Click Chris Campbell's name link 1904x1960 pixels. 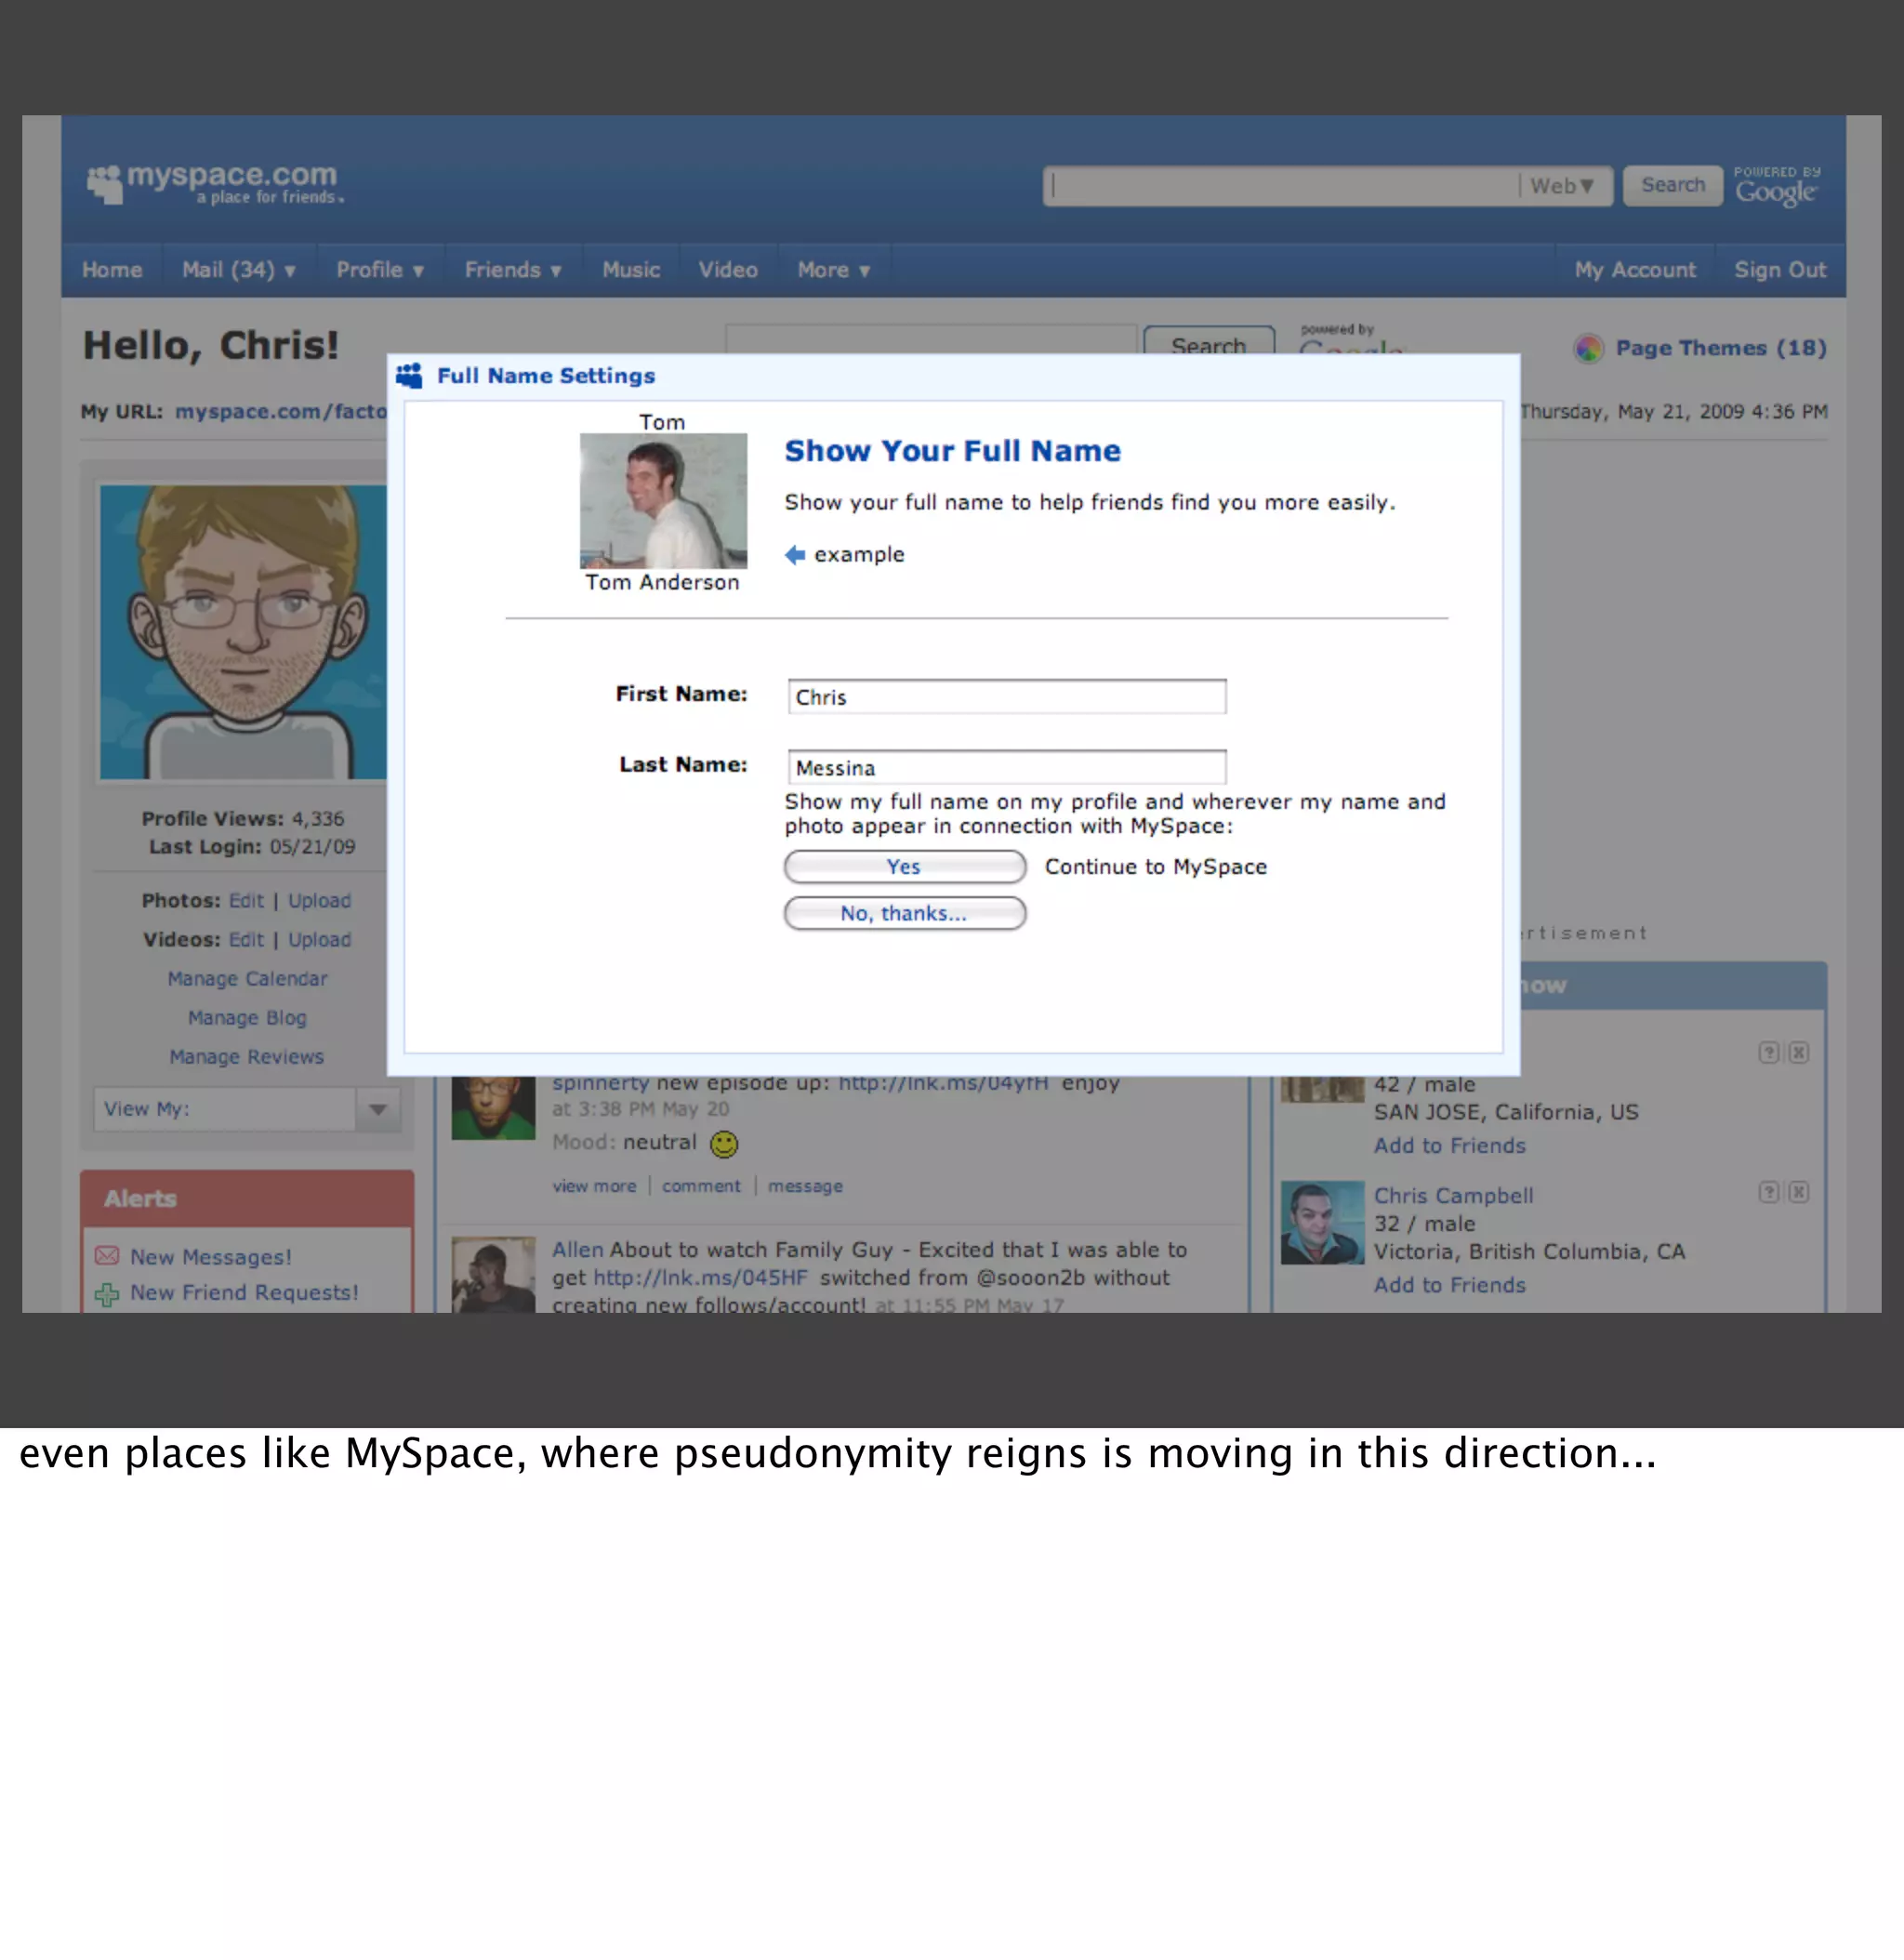(x=1453, y=1196)
